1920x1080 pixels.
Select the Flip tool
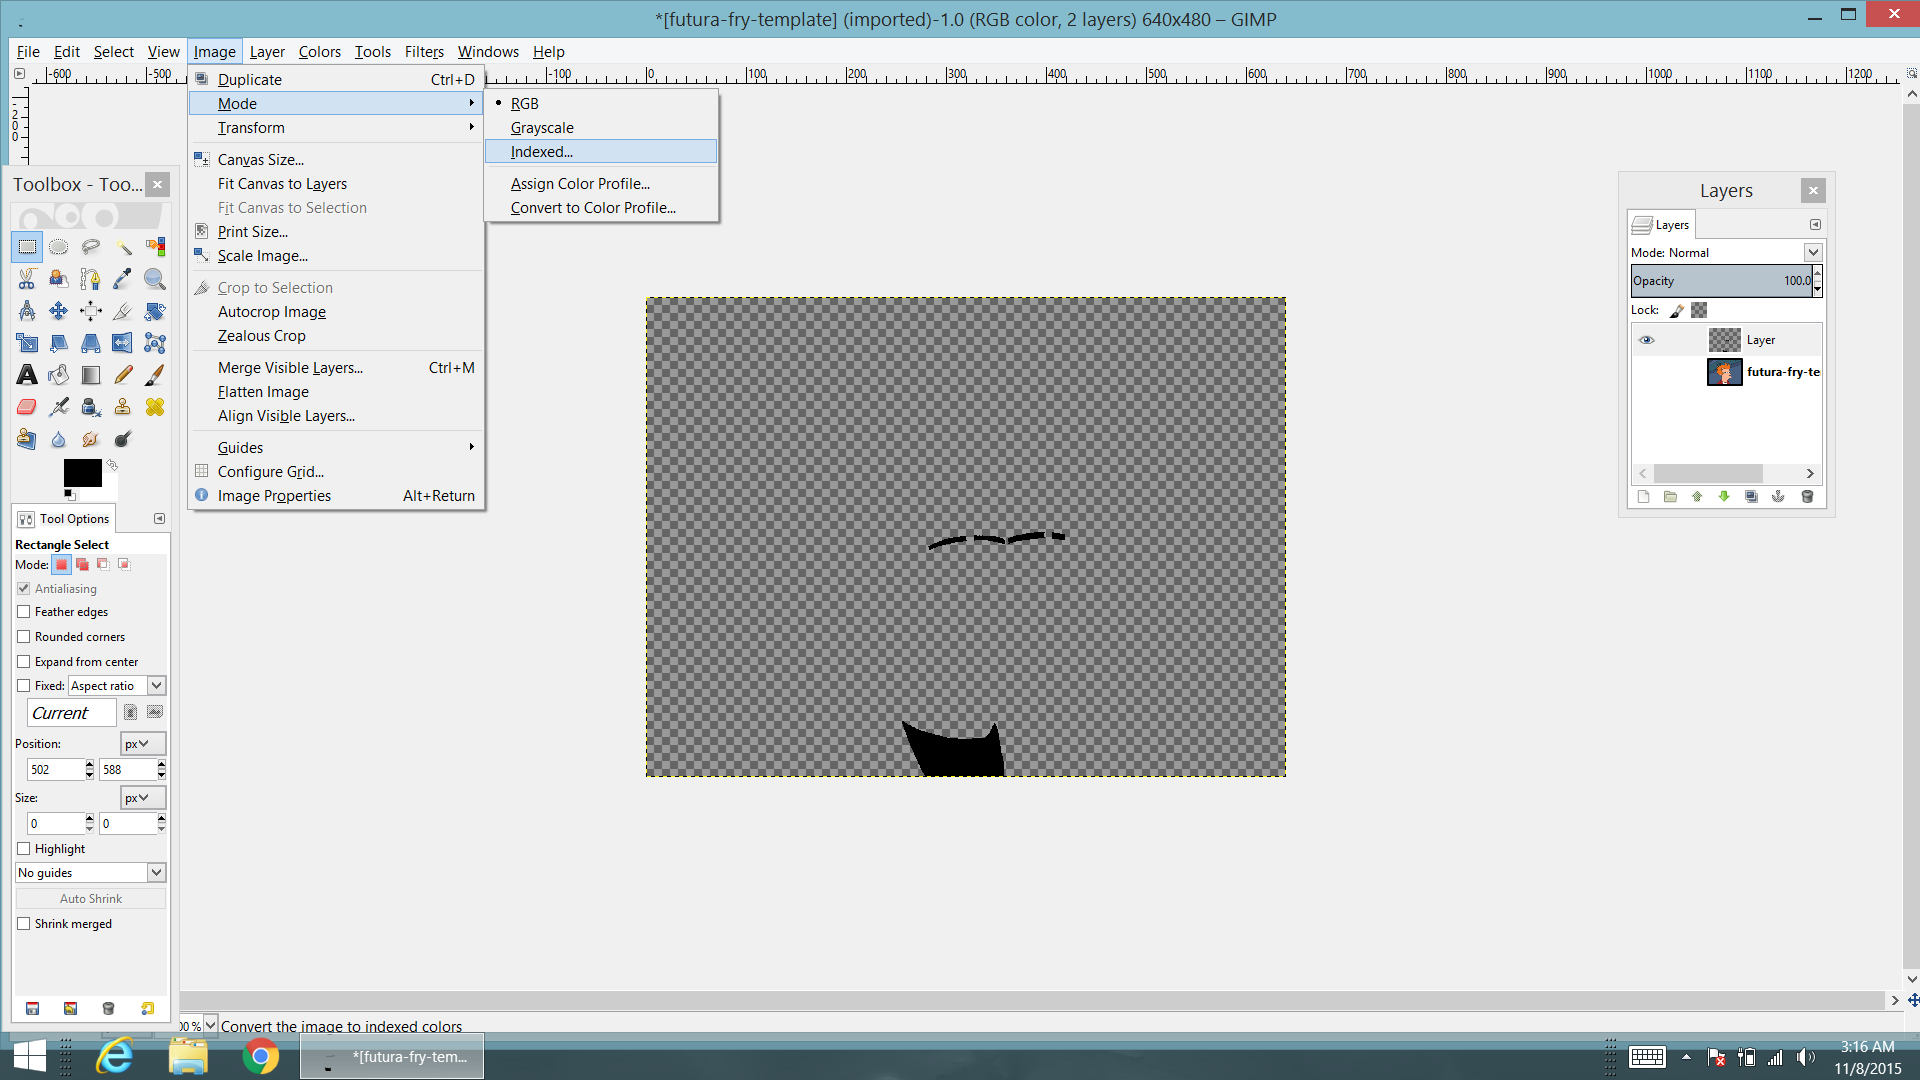point(123,343)
